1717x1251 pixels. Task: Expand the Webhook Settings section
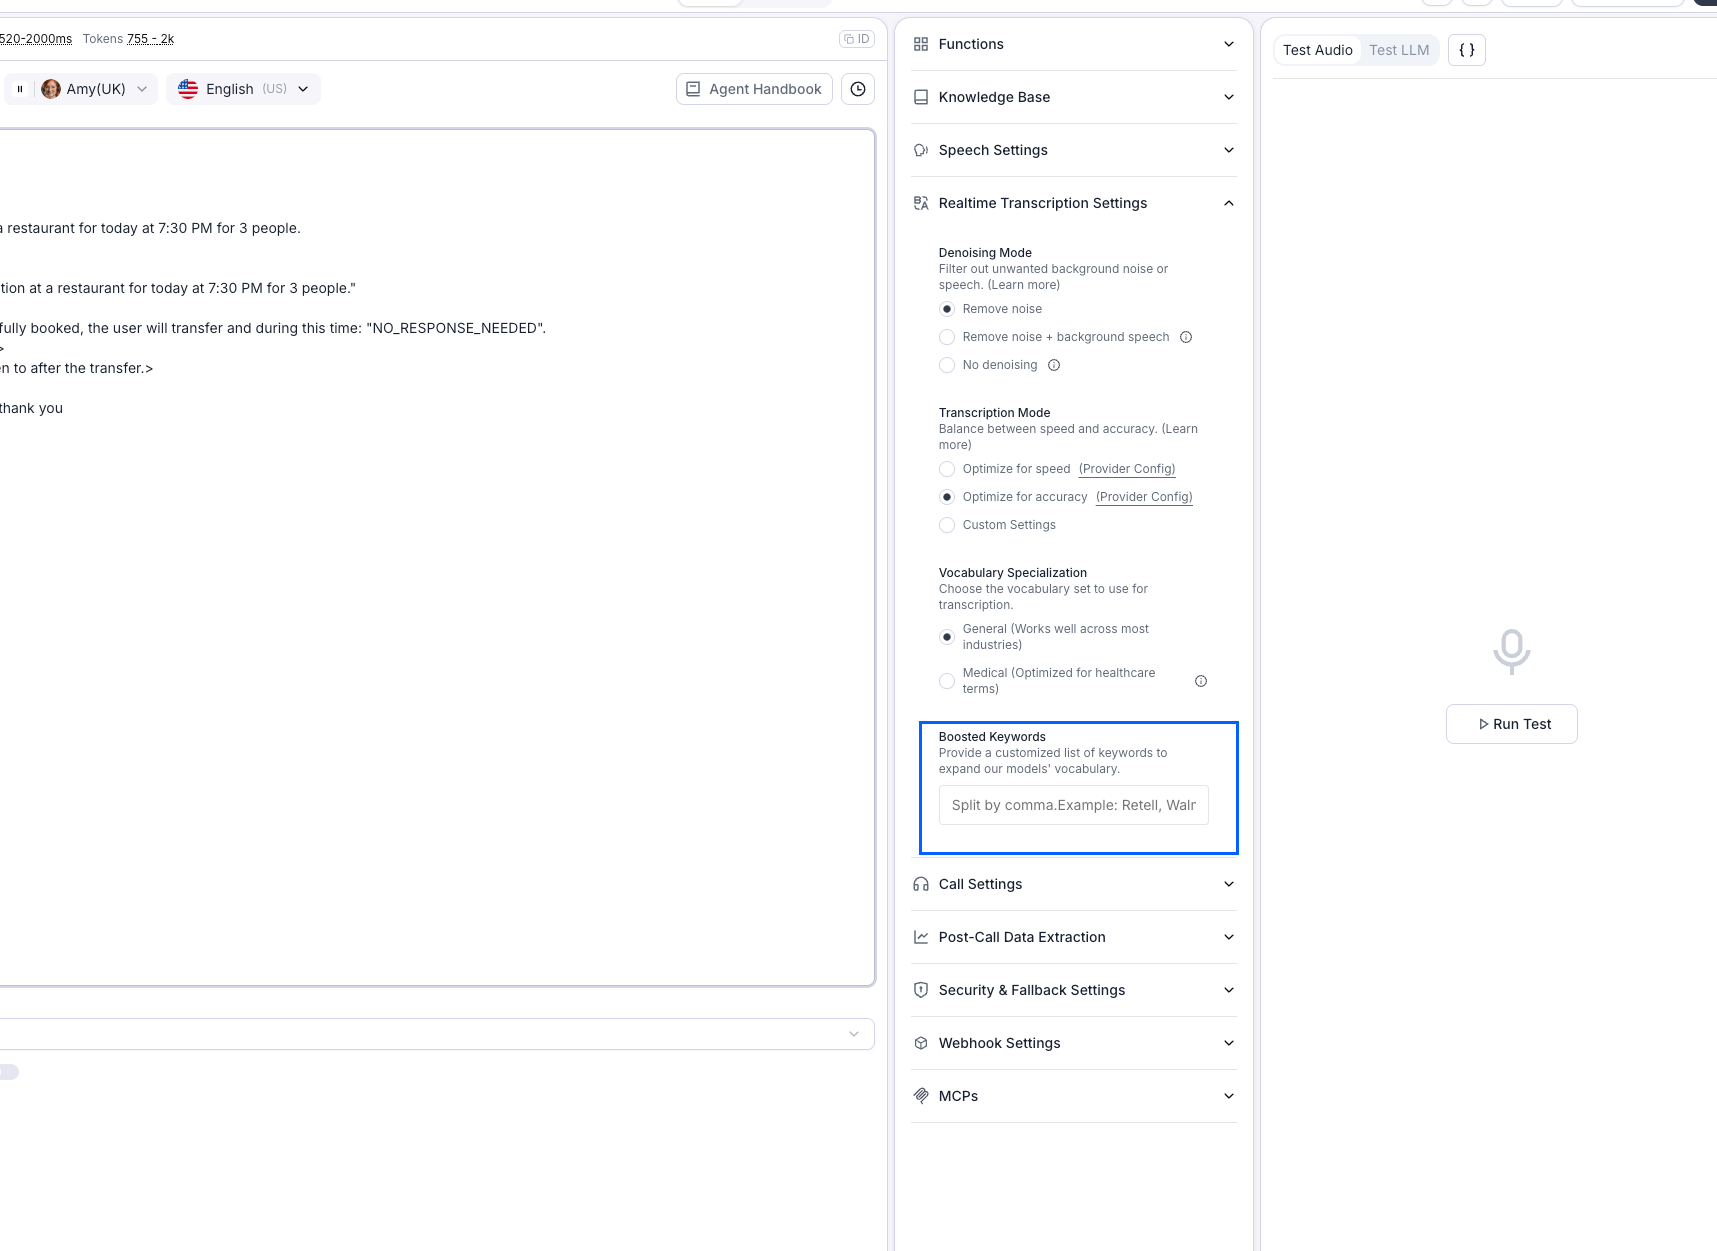pos(1074,1043)
